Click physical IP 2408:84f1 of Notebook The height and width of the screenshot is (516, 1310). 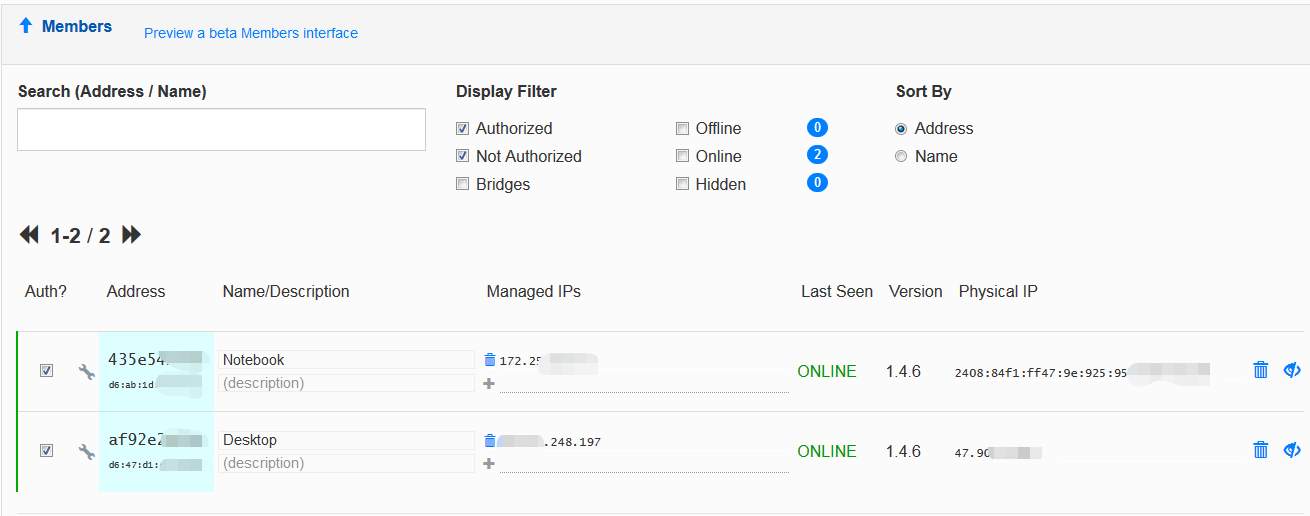[x=1081, y=373]
